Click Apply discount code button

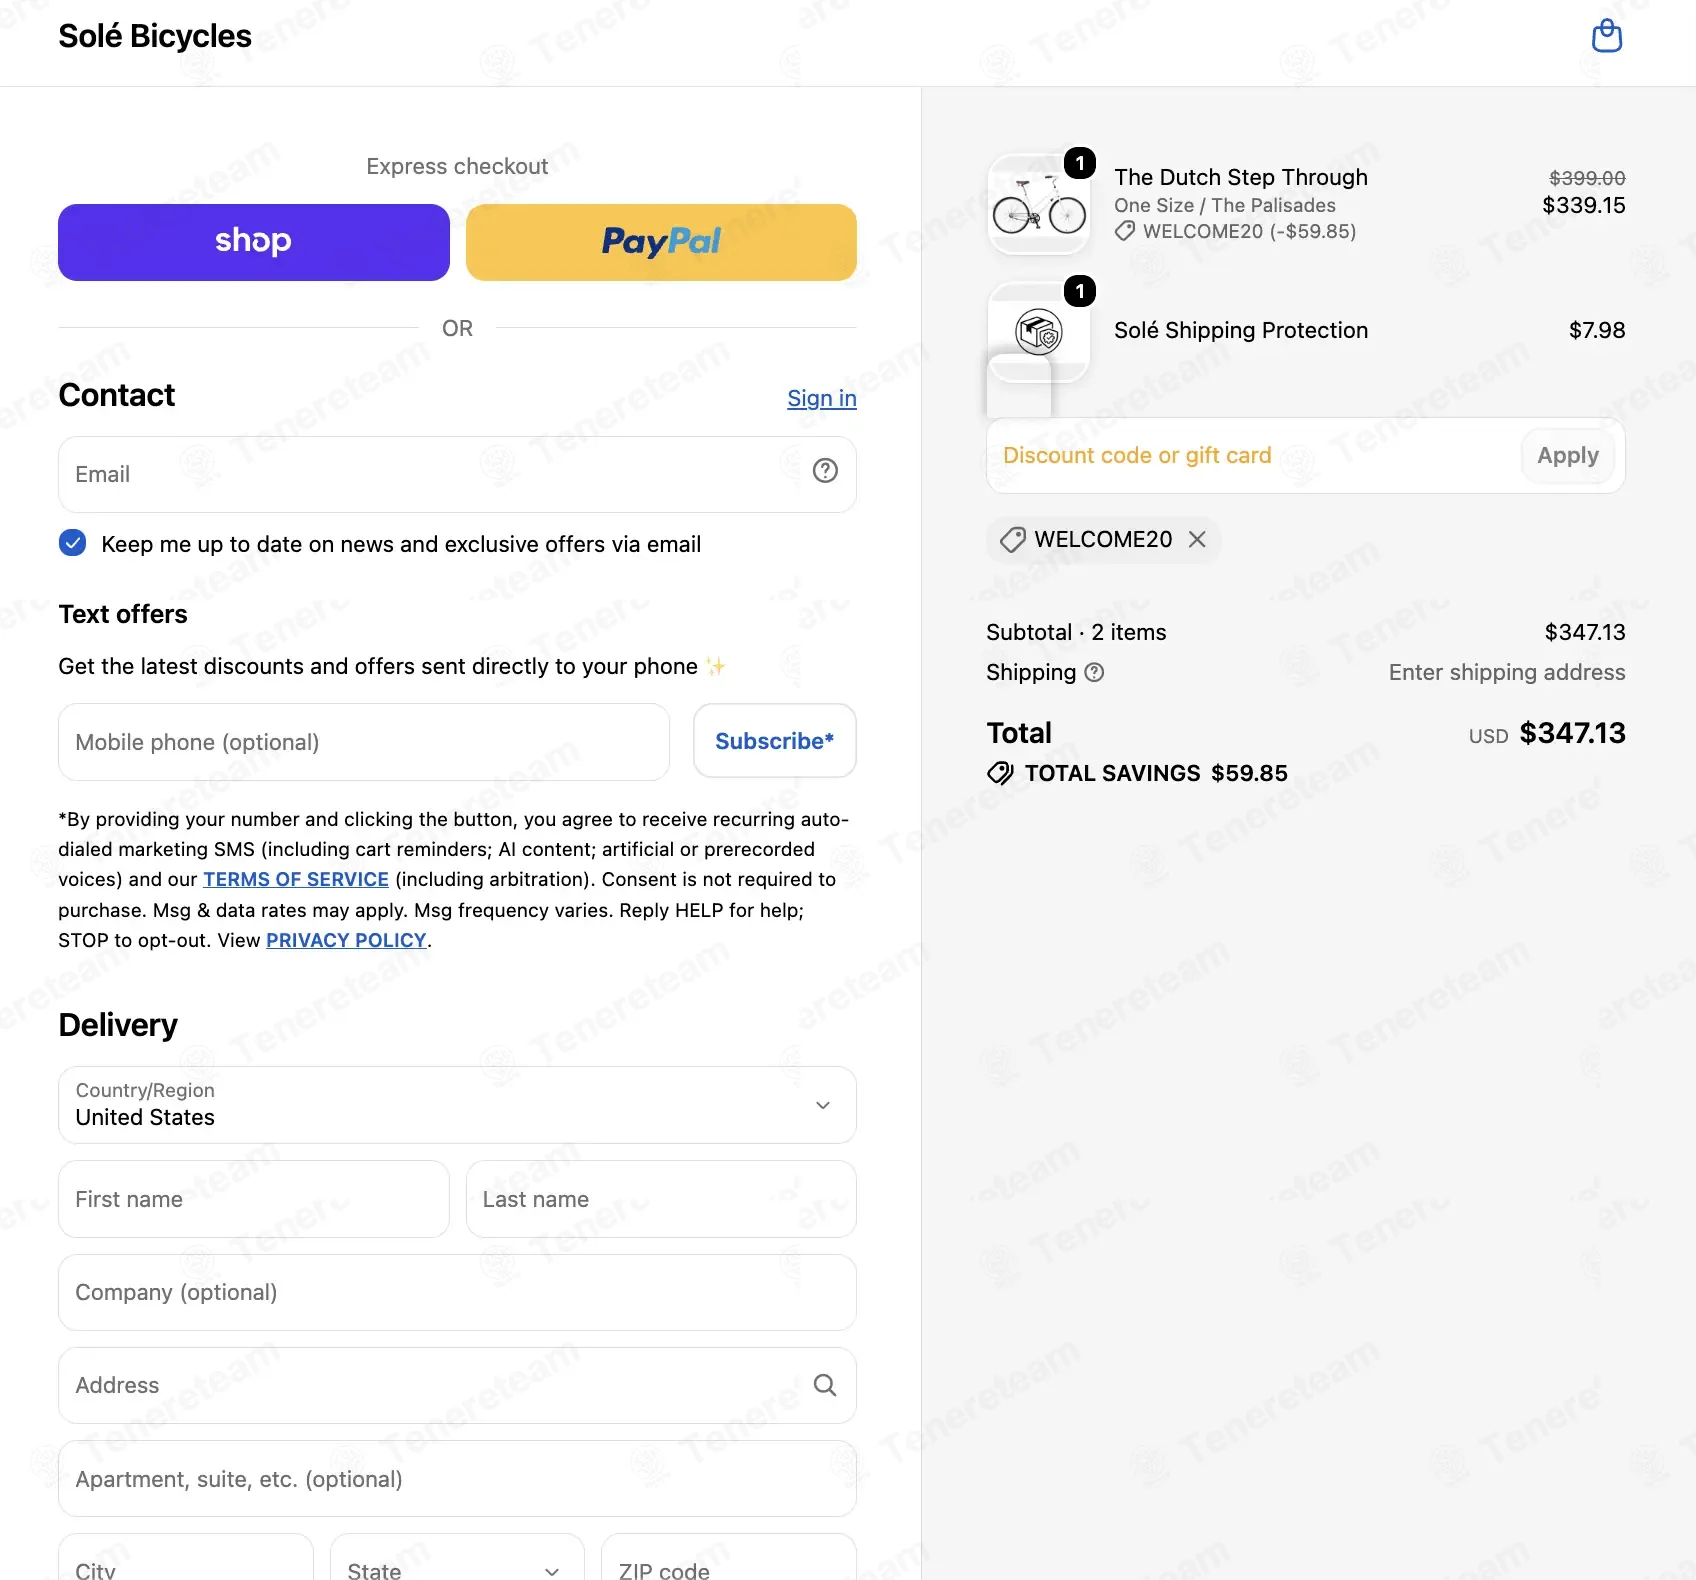click(x=1568, y=456)
